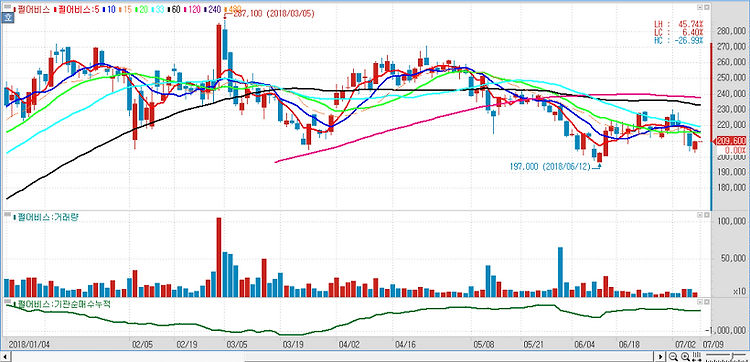Close the 기관순매수누적 panel
Screen dimensions: 750x362
click(706, 303)
